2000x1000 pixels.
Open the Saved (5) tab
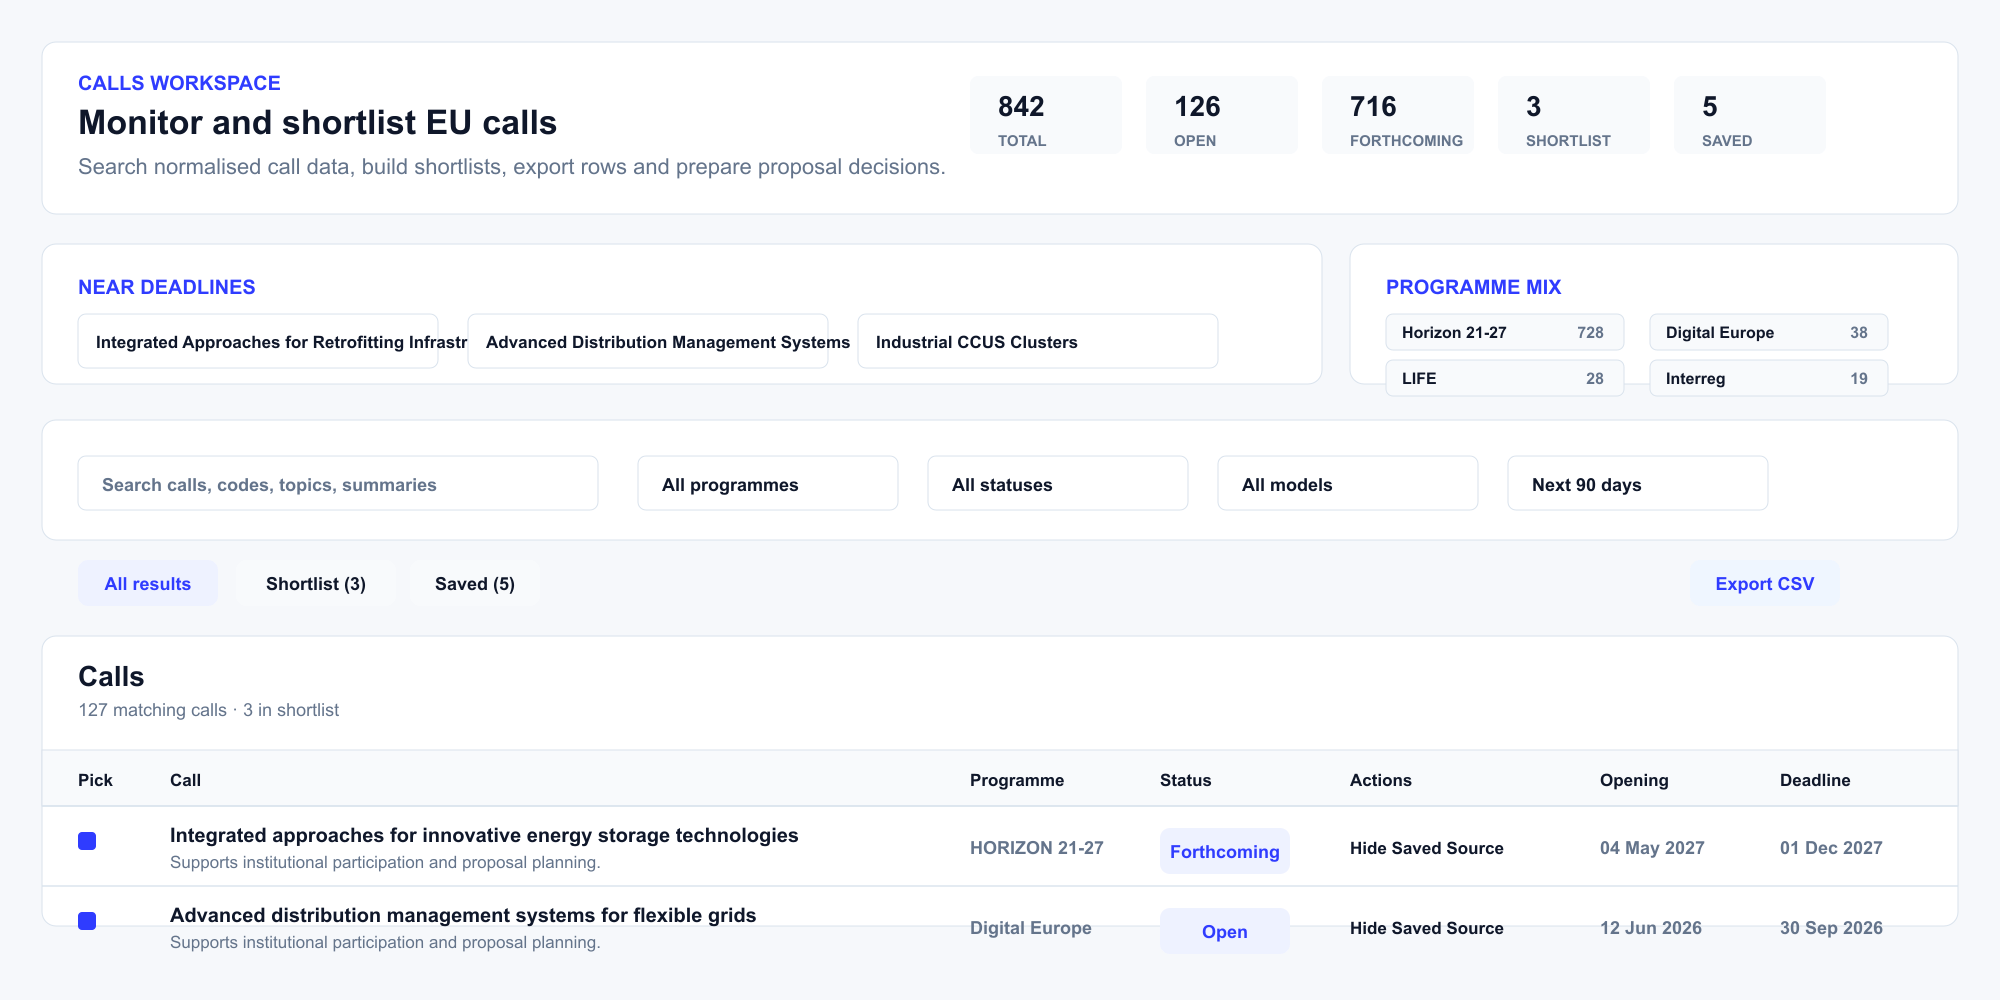point(475,584)
